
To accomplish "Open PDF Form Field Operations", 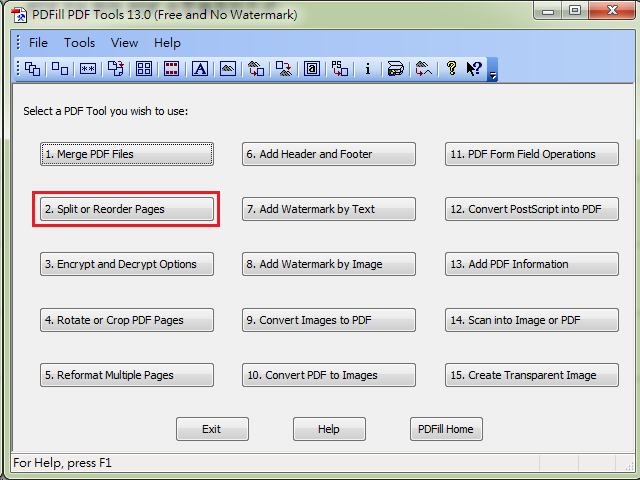I will 532,154.
